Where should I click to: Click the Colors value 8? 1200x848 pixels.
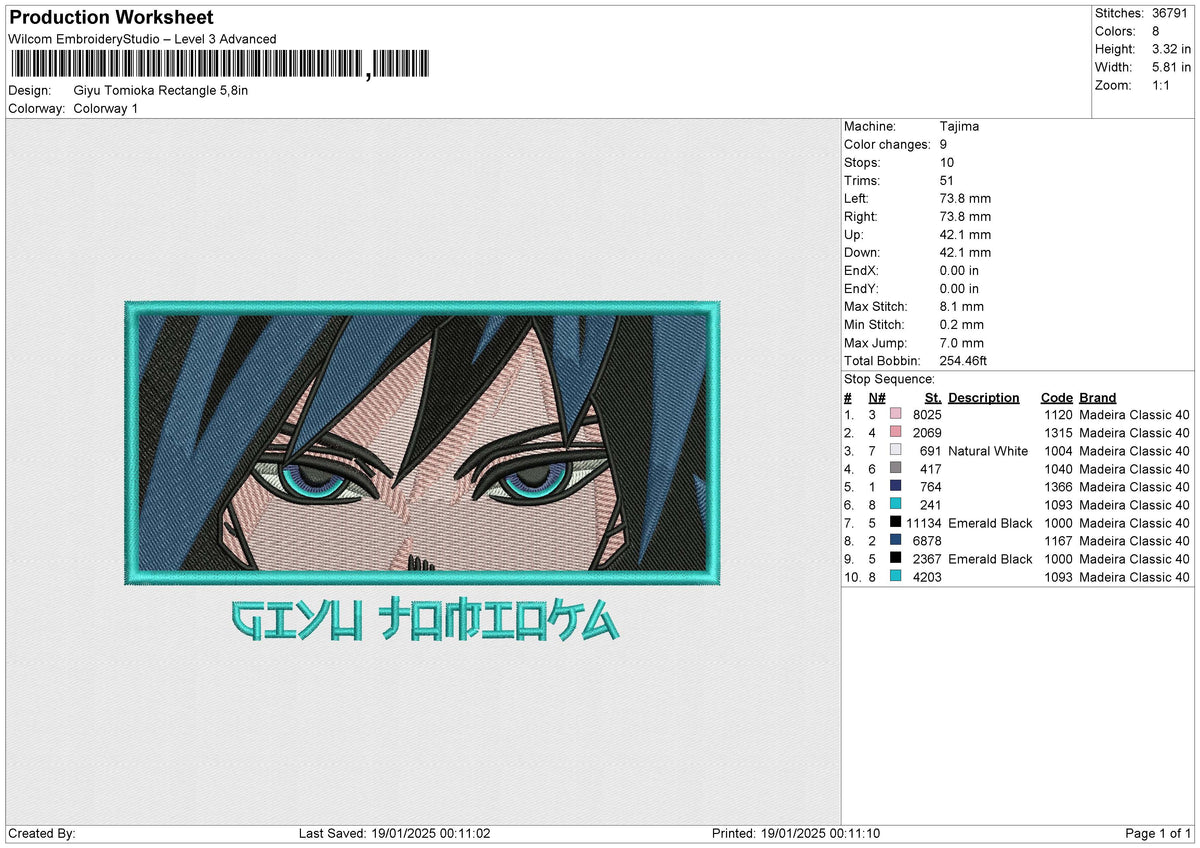tap(1156, 31)
